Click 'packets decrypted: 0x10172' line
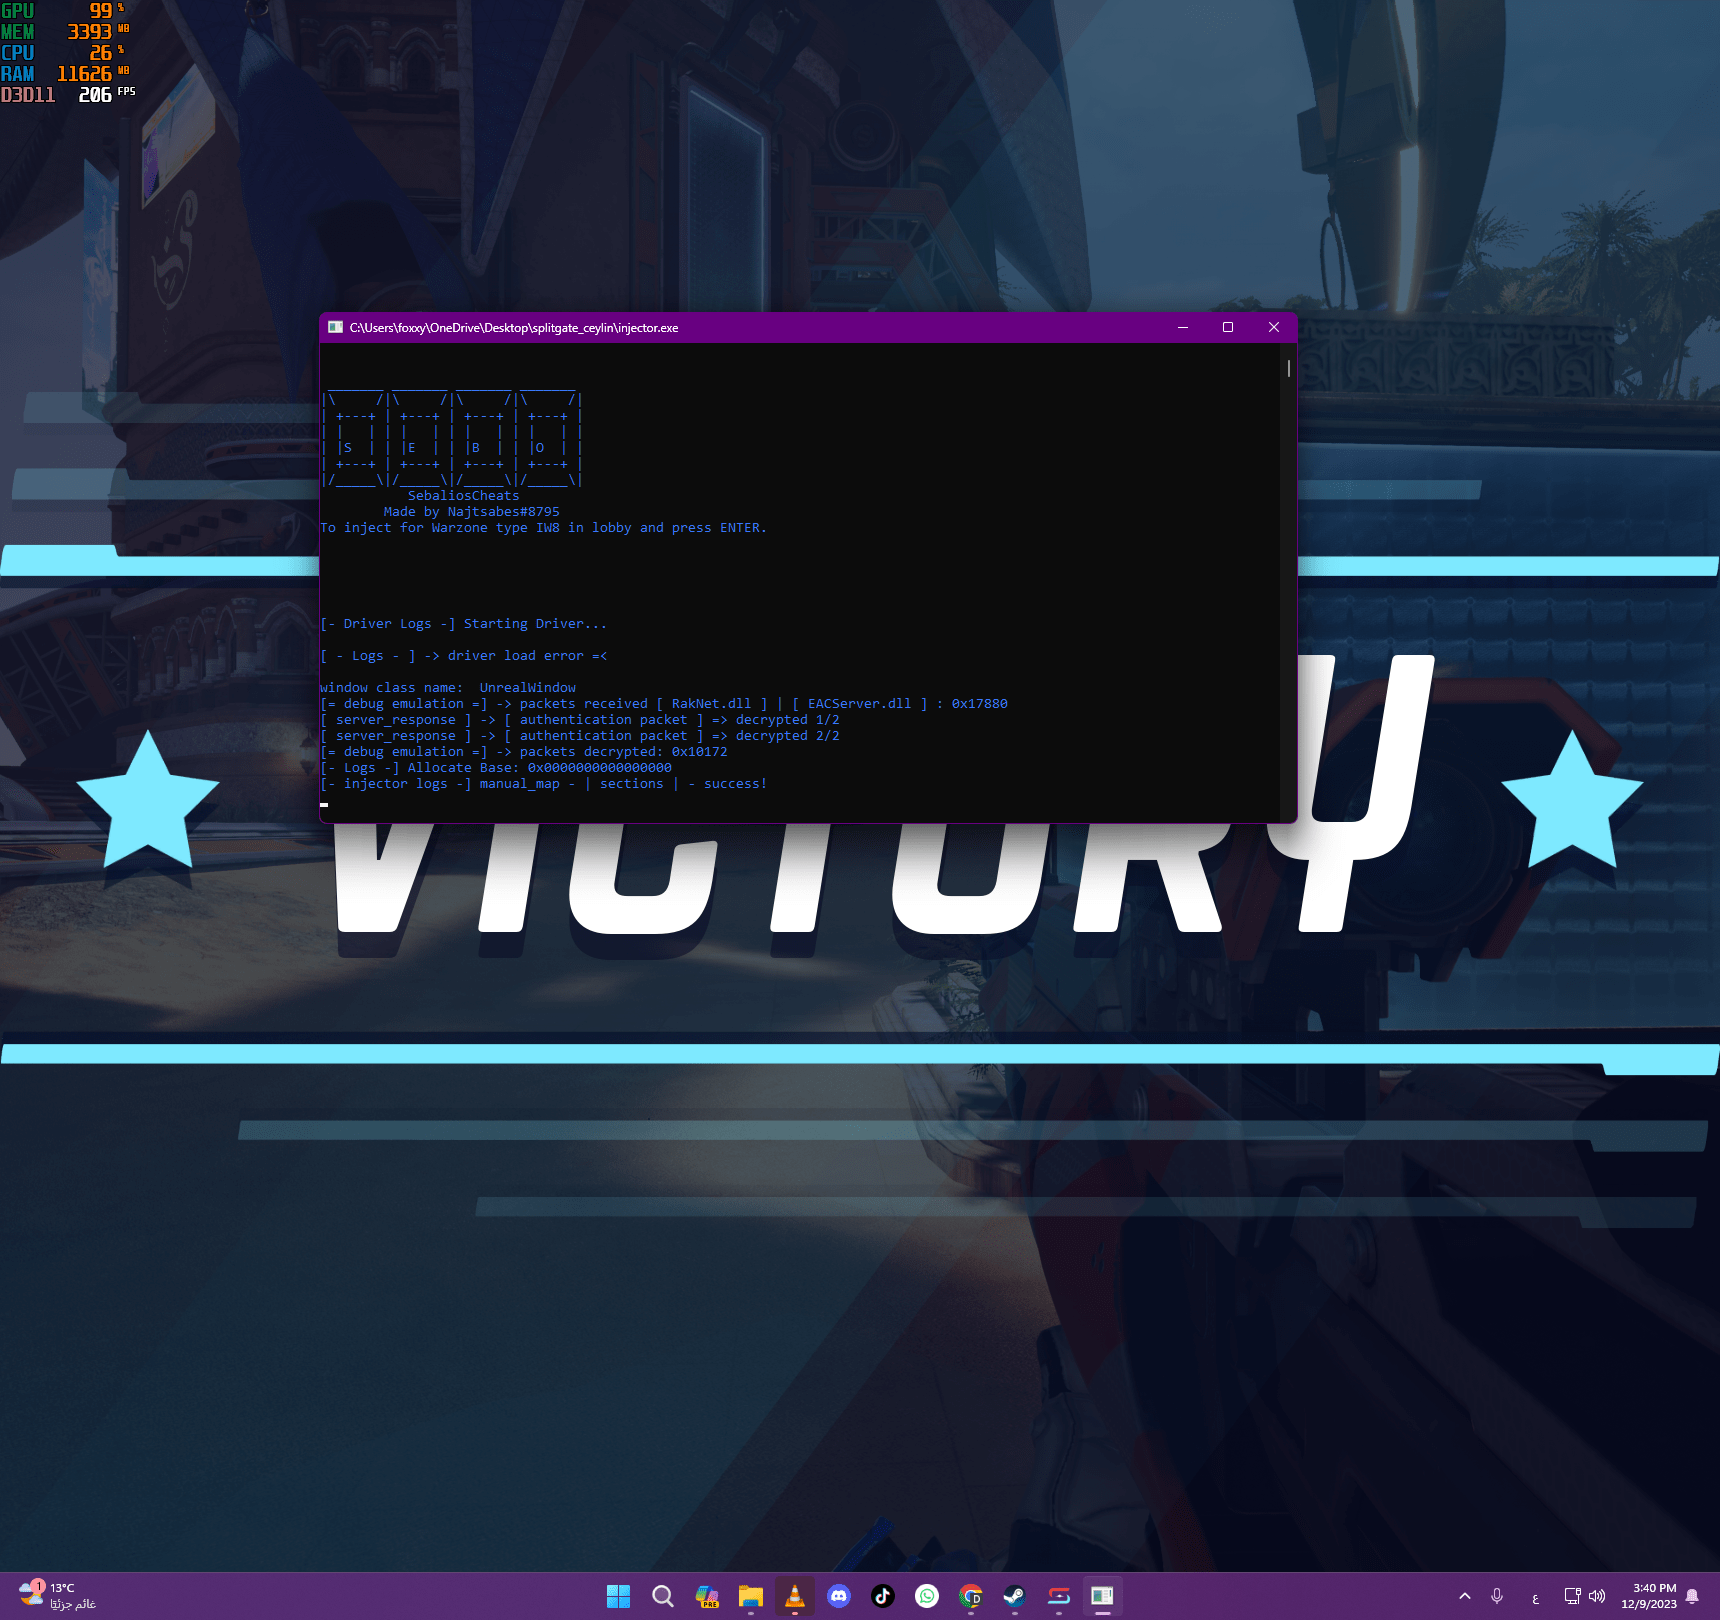The width and height of the screenshot is (1720, 1620). [x=524, y=751]
